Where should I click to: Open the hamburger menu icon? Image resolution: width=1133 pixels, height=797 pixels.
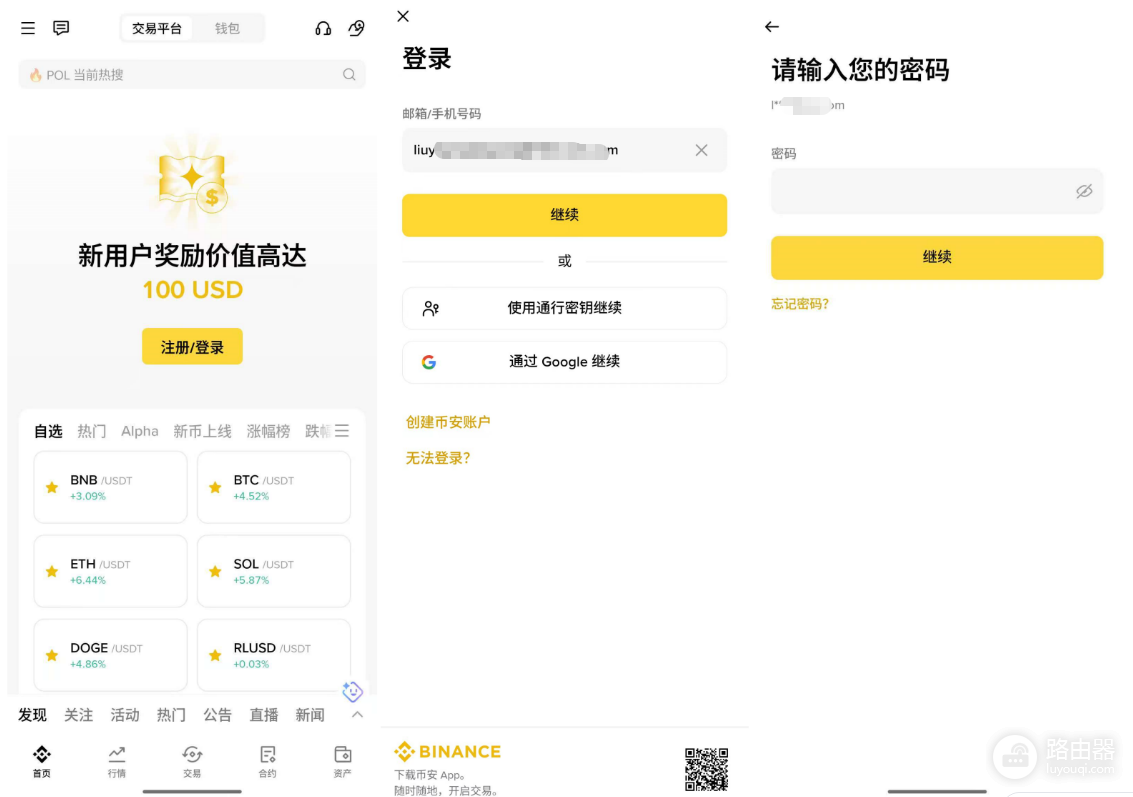(27, 28)
